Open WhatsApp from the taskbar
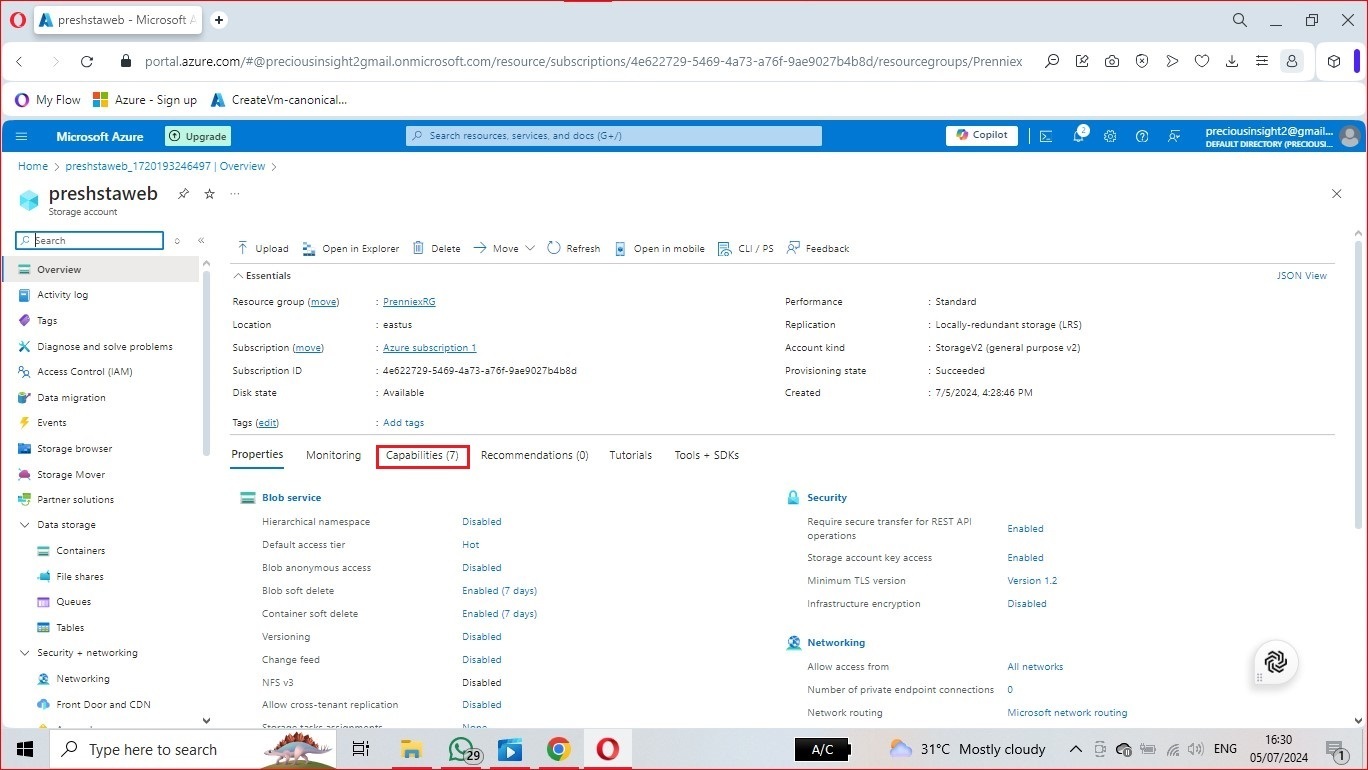The height and width of the screenshot is (770, 1368). point(461,749)
